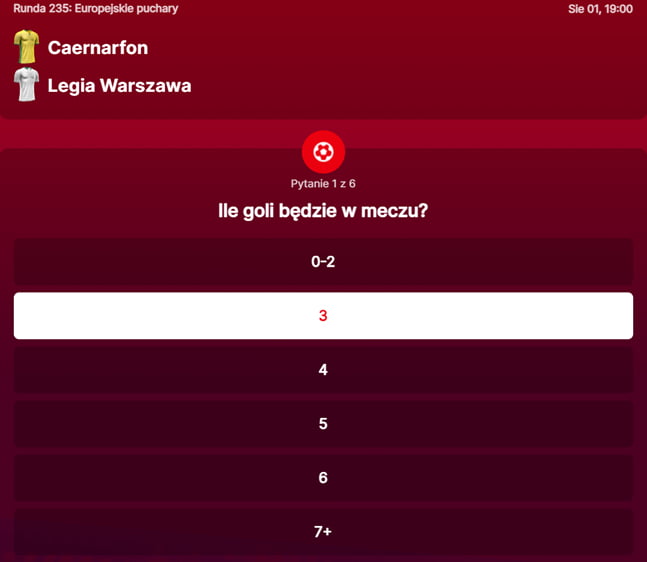This screenshot has height=562, width=647.
Task: Click the word Pytanie under the ball
Action: [310, 184]
